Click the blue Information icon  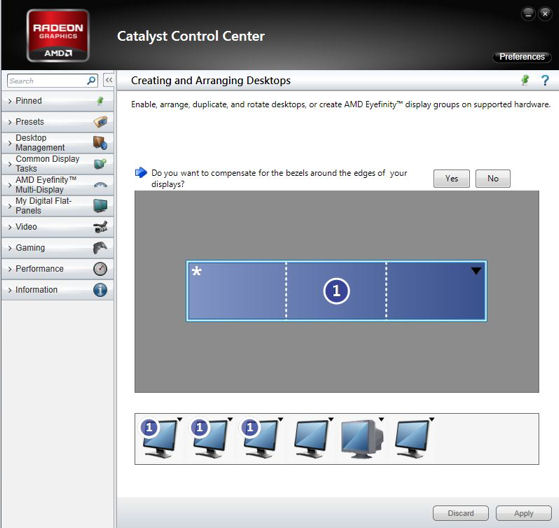click(100, 290)
